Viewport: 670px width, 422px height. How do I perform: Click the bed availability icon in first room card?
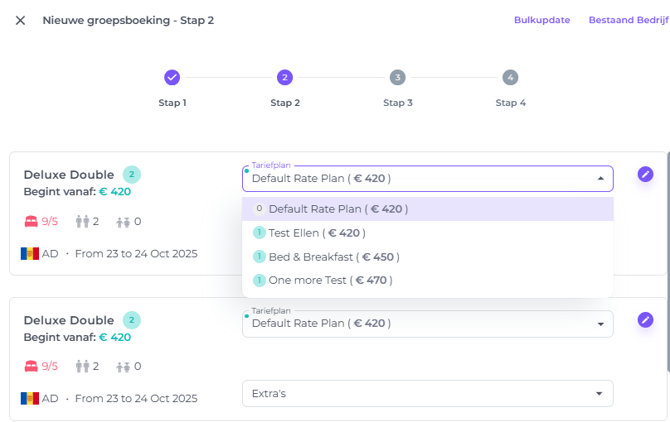(29, 222)
